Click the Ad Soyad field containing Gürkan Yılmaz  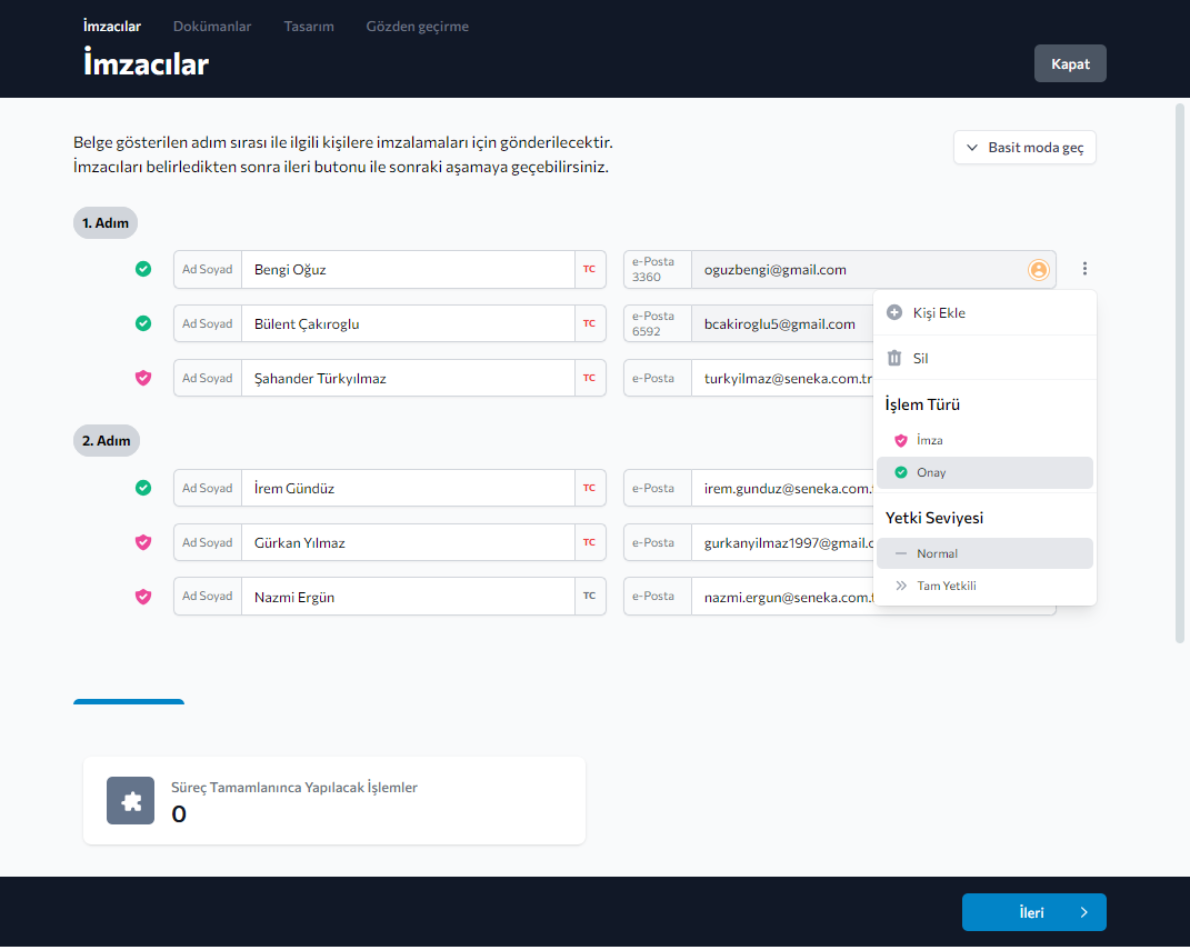(406, 543)
